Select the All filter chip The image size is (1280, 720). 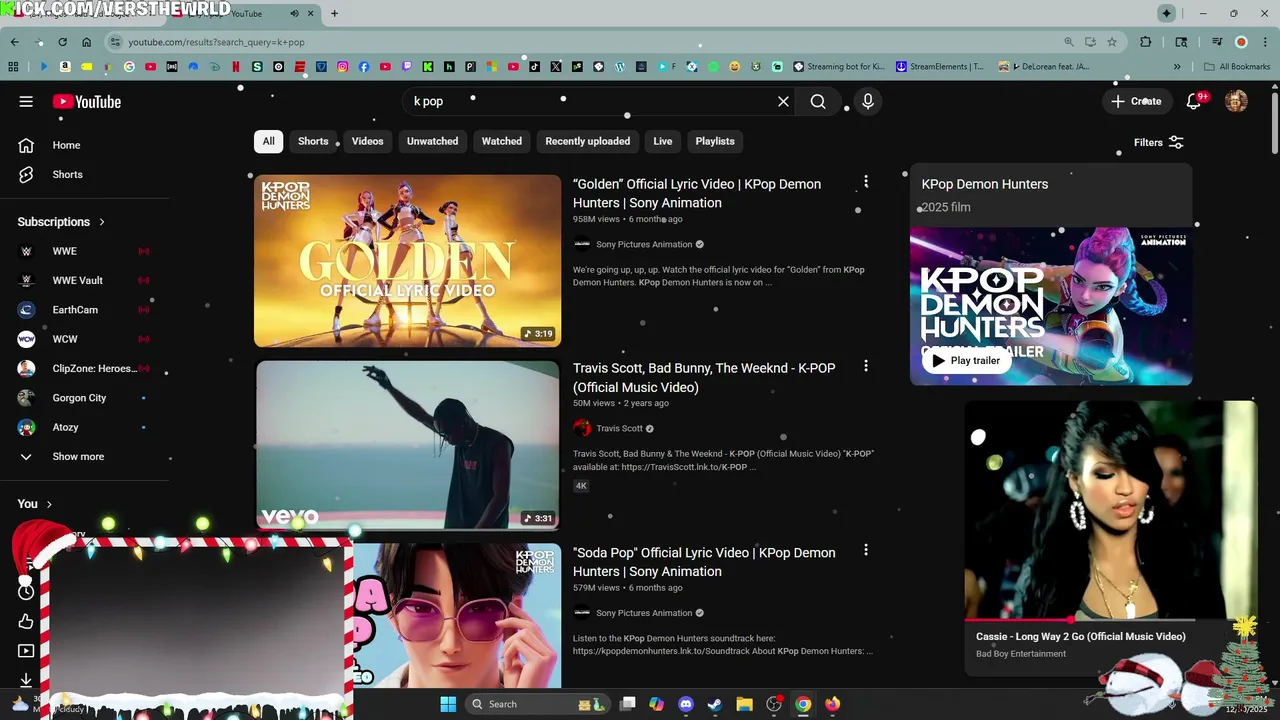268,141
